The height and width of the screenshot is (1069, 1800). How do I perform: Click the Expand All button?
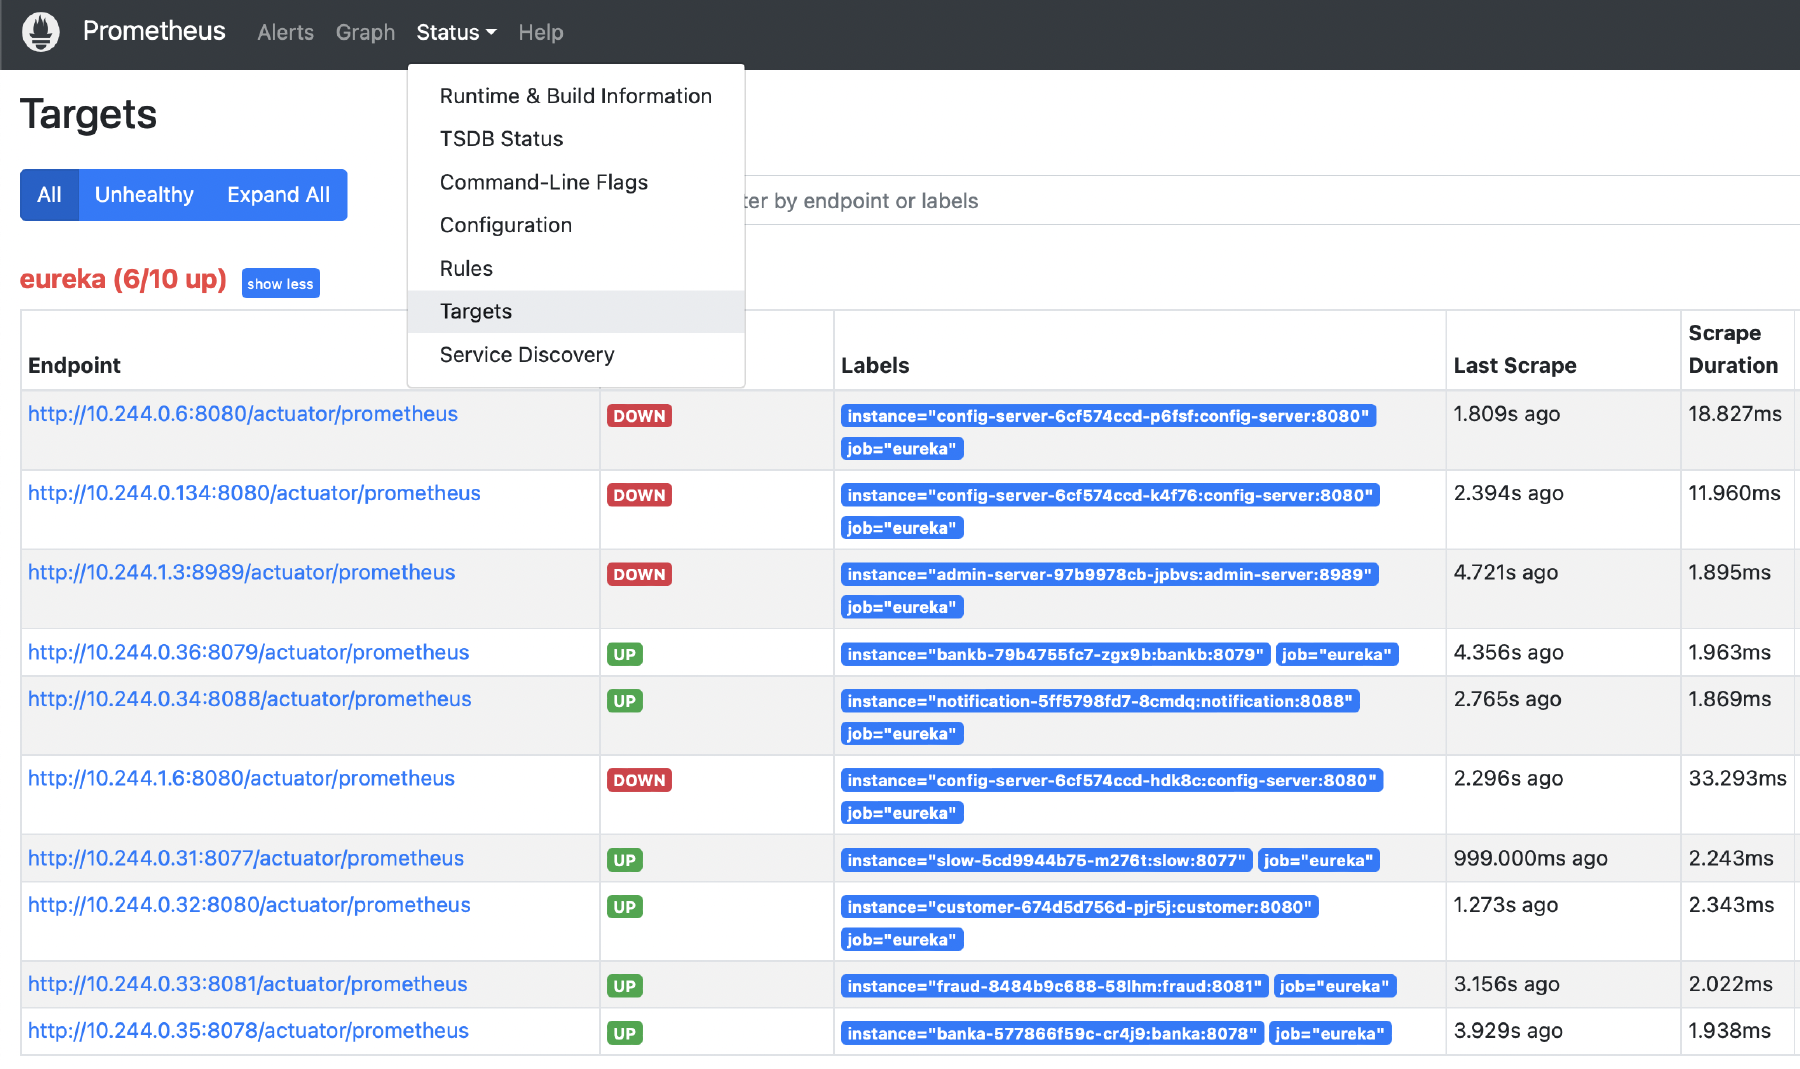[278, 195]
